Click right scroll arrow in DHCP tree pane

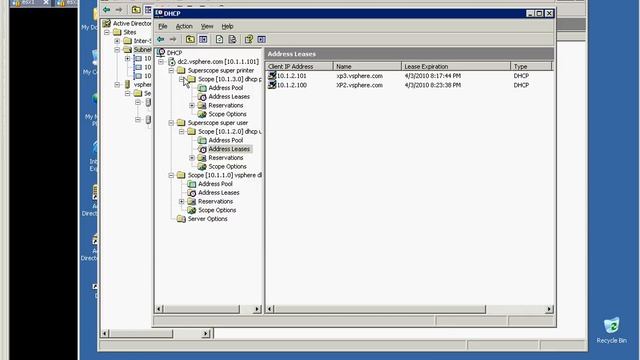pyautogui.click(x=257, y=309)
